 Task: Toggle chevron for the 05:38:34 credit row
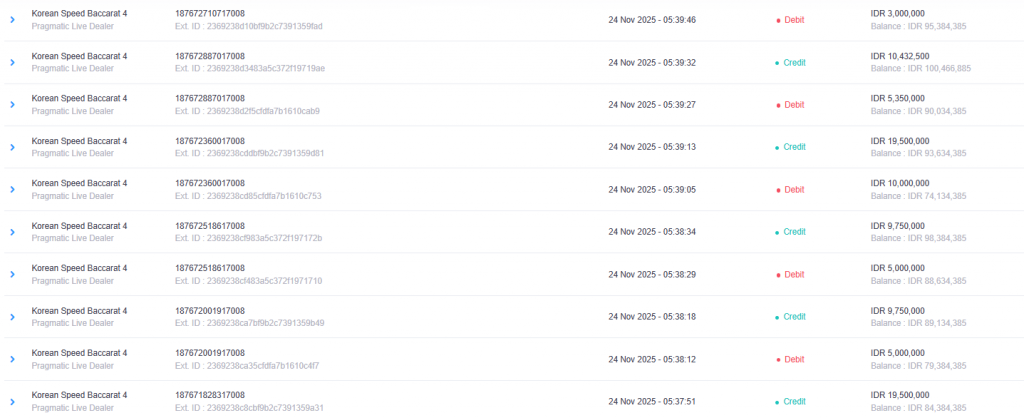click(12, 232)
